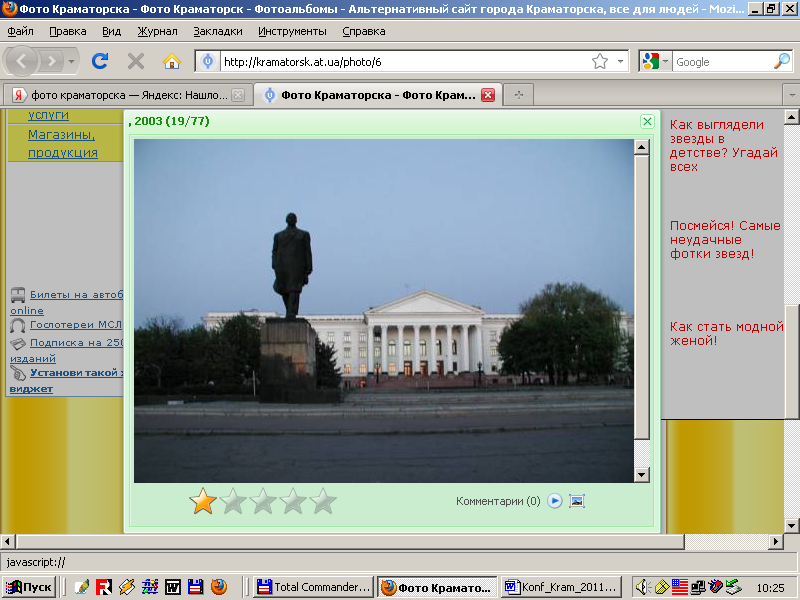Click into the Google search box

coord(722,62)
